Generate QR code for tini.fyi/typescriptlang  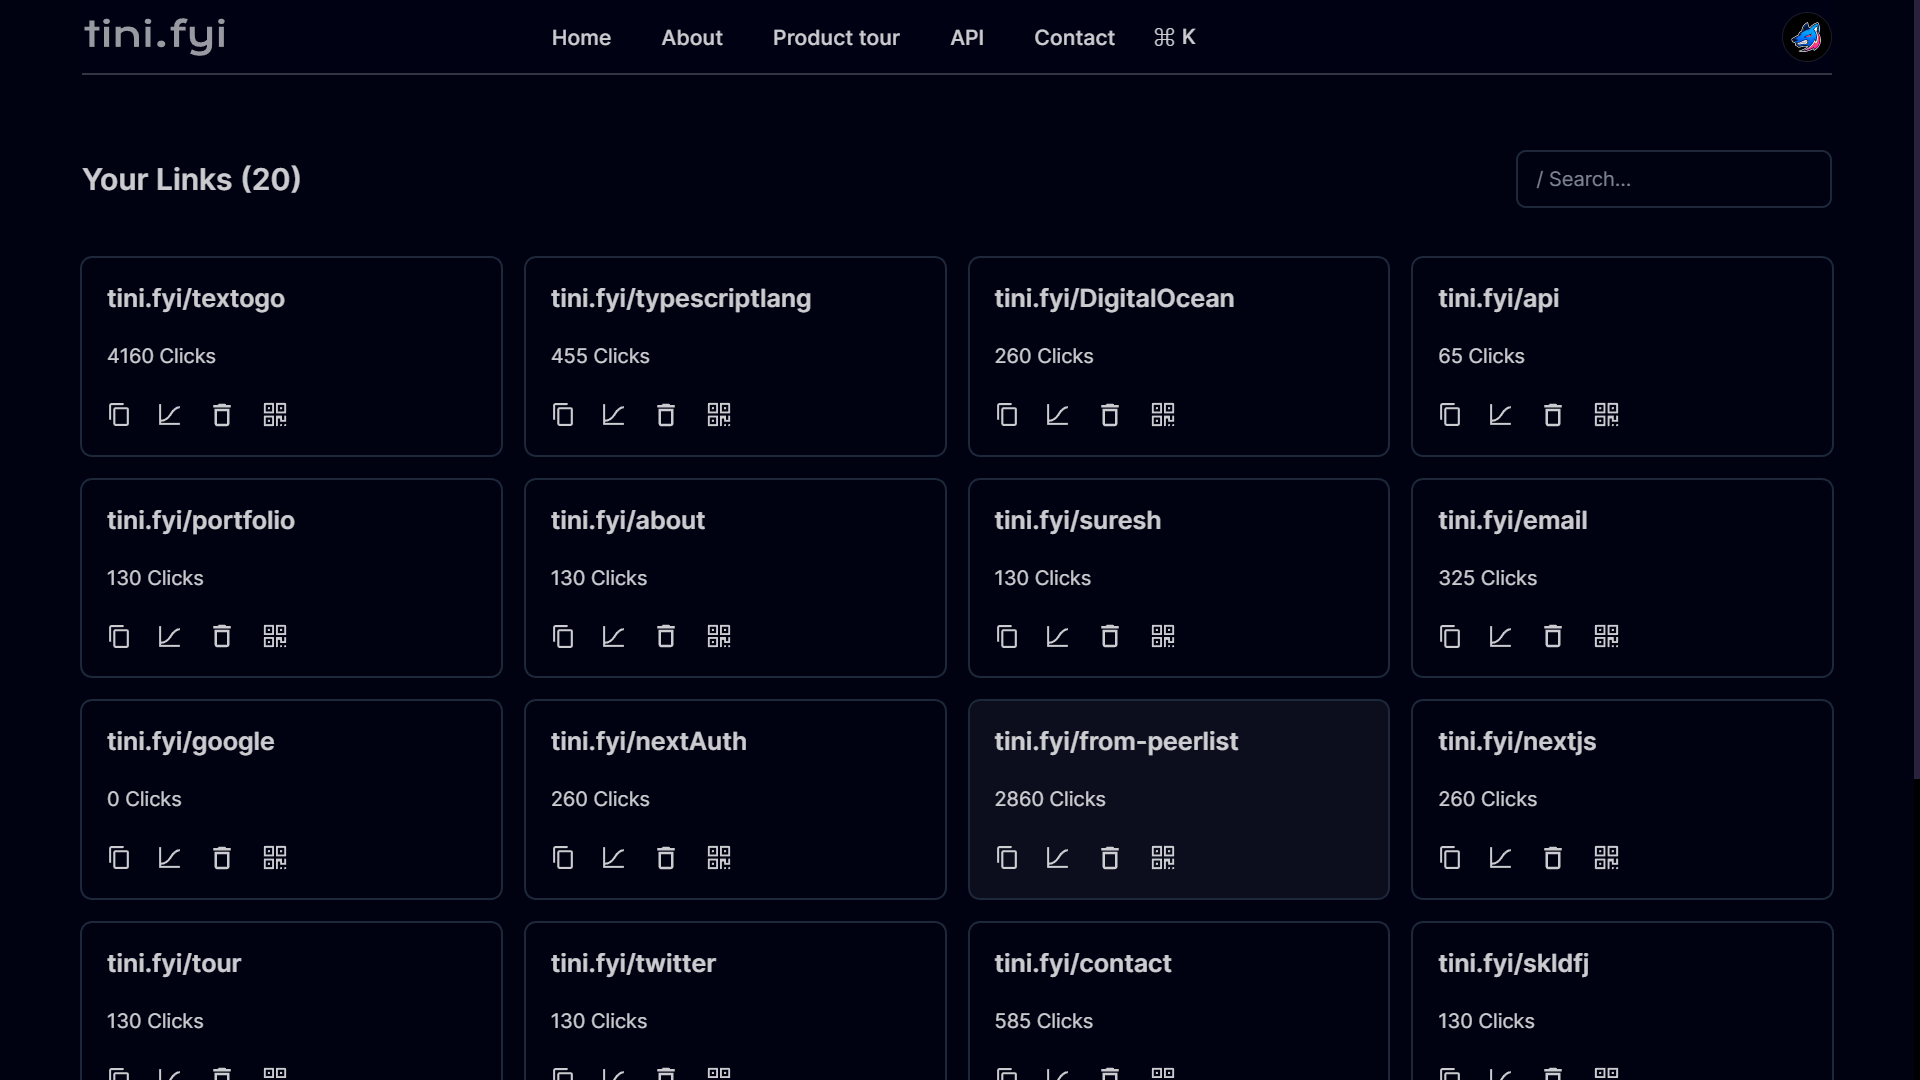(719, 415)
